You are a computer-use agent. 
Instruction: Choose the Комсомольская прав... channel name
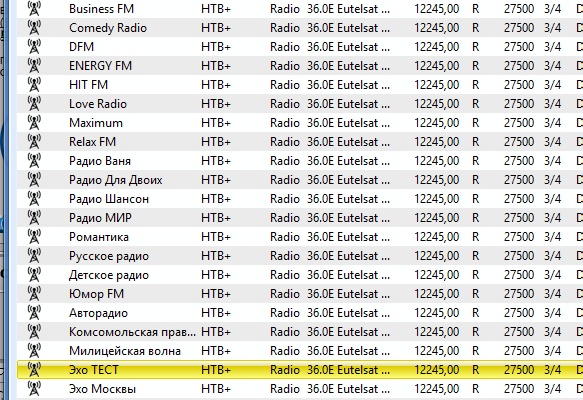pos(132,332)
